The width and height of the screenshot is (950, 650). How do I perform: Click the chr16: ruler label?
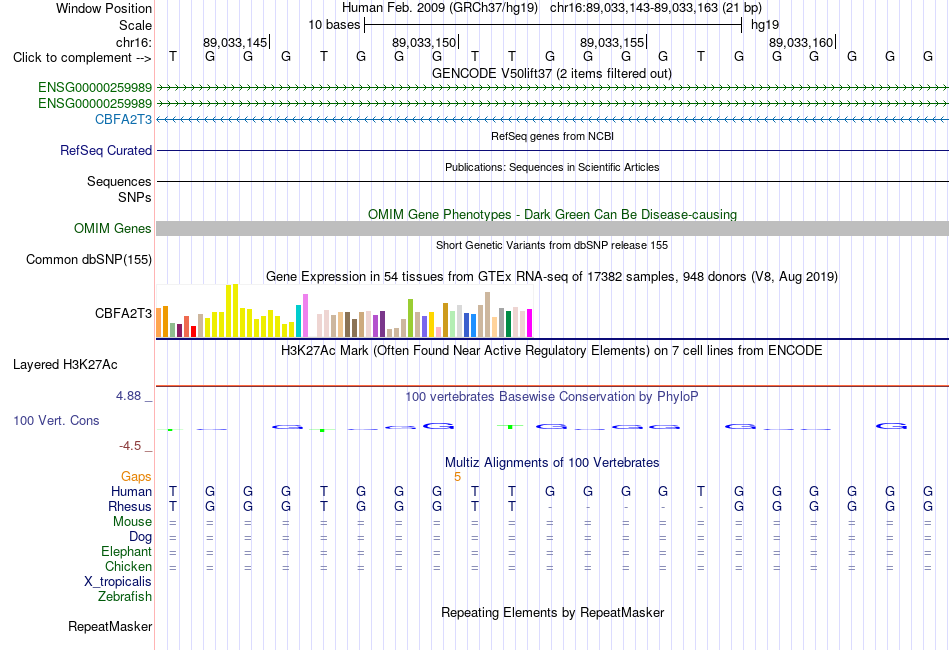(133, 42)
